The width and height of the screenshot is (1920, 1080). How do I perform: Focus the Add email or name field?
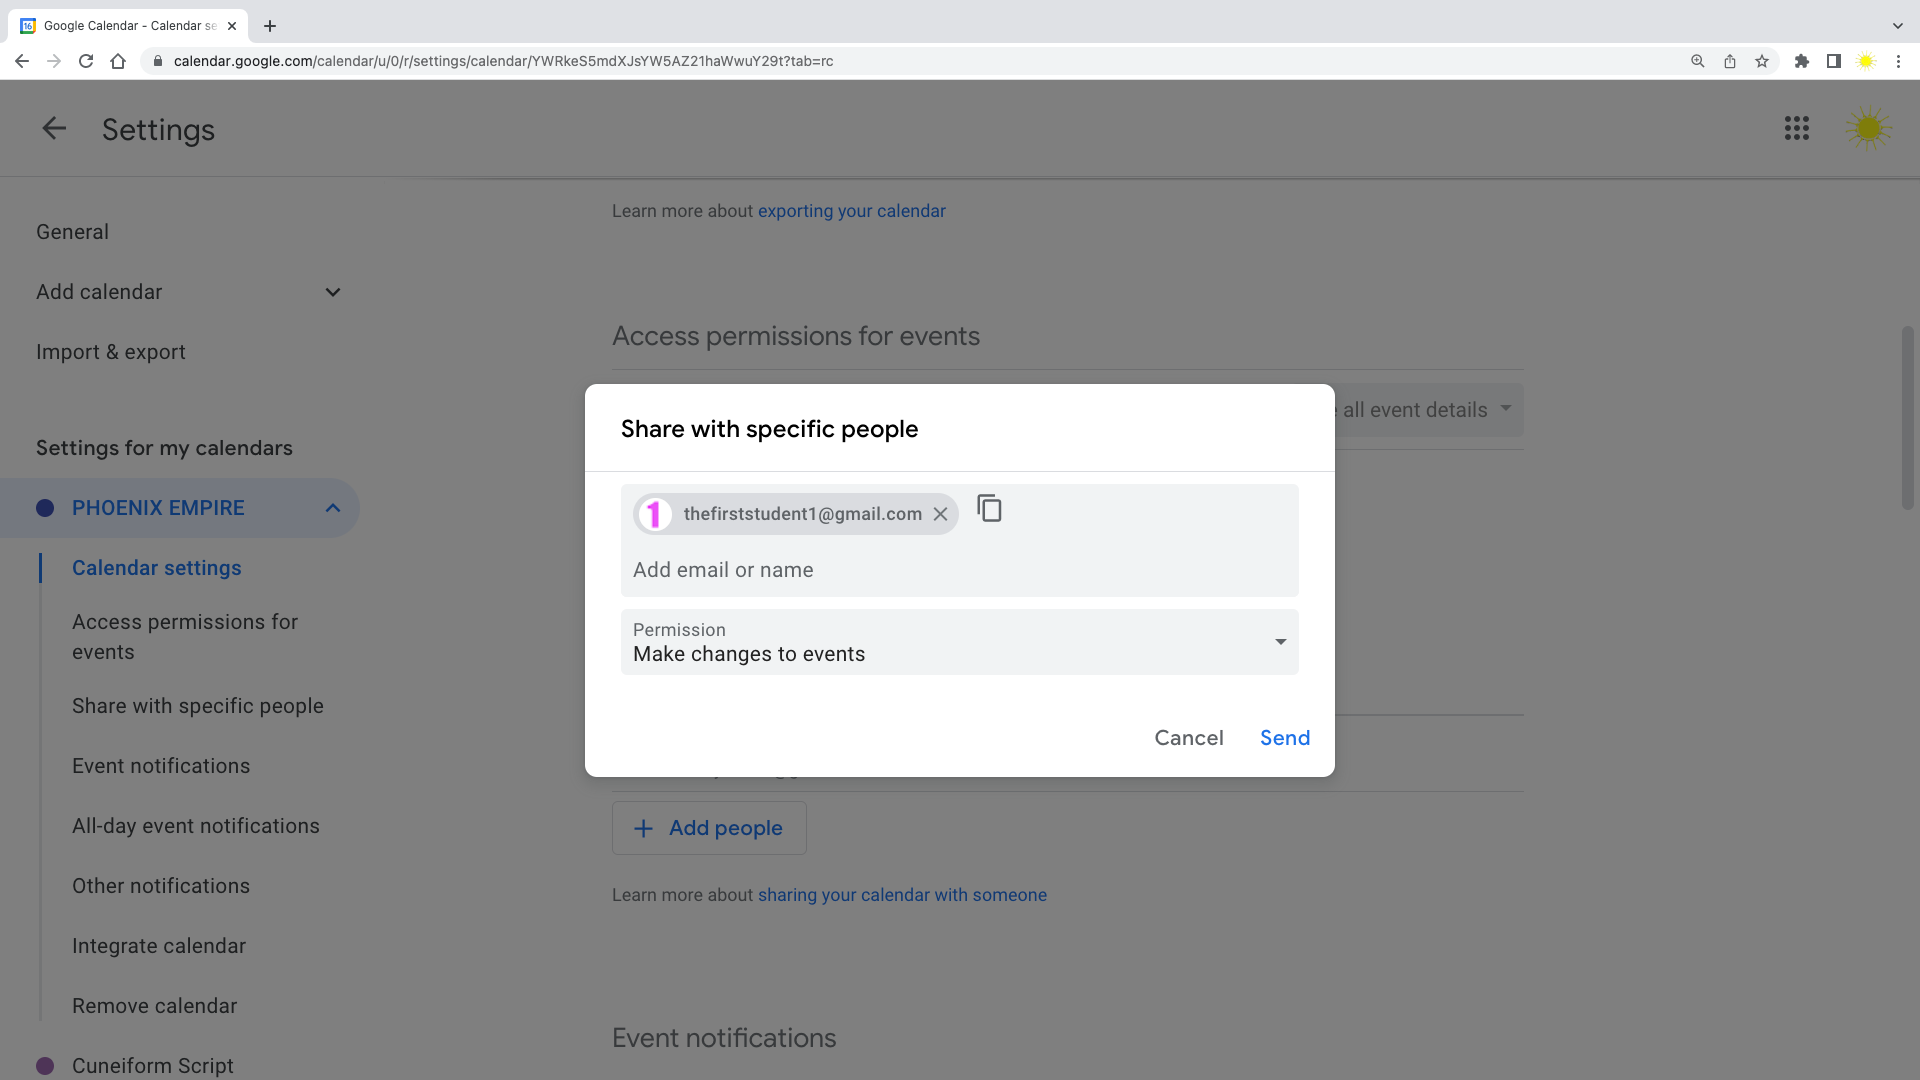[958, 570]
